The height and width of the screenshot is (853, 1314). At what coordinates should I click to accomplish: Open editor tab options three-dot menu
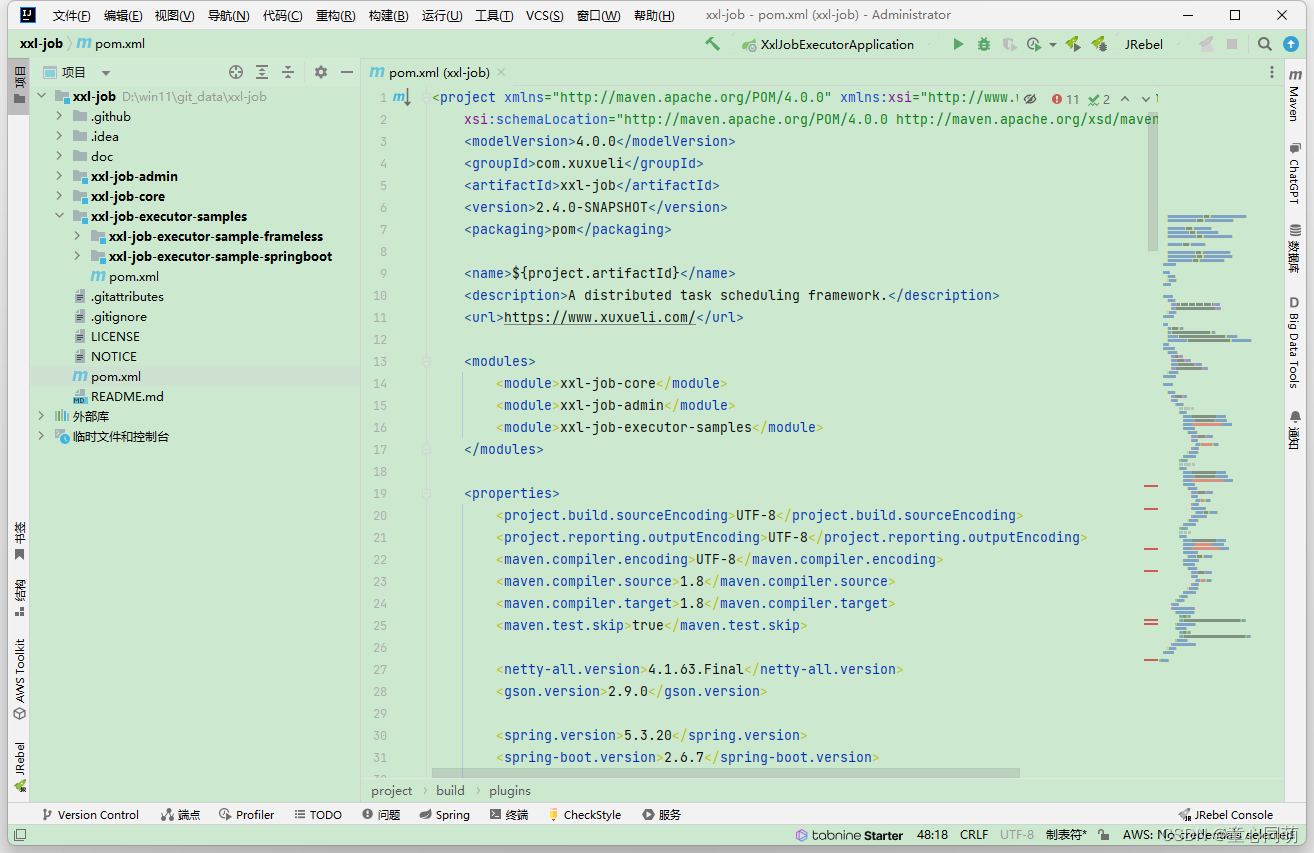tap(1272, 72)
